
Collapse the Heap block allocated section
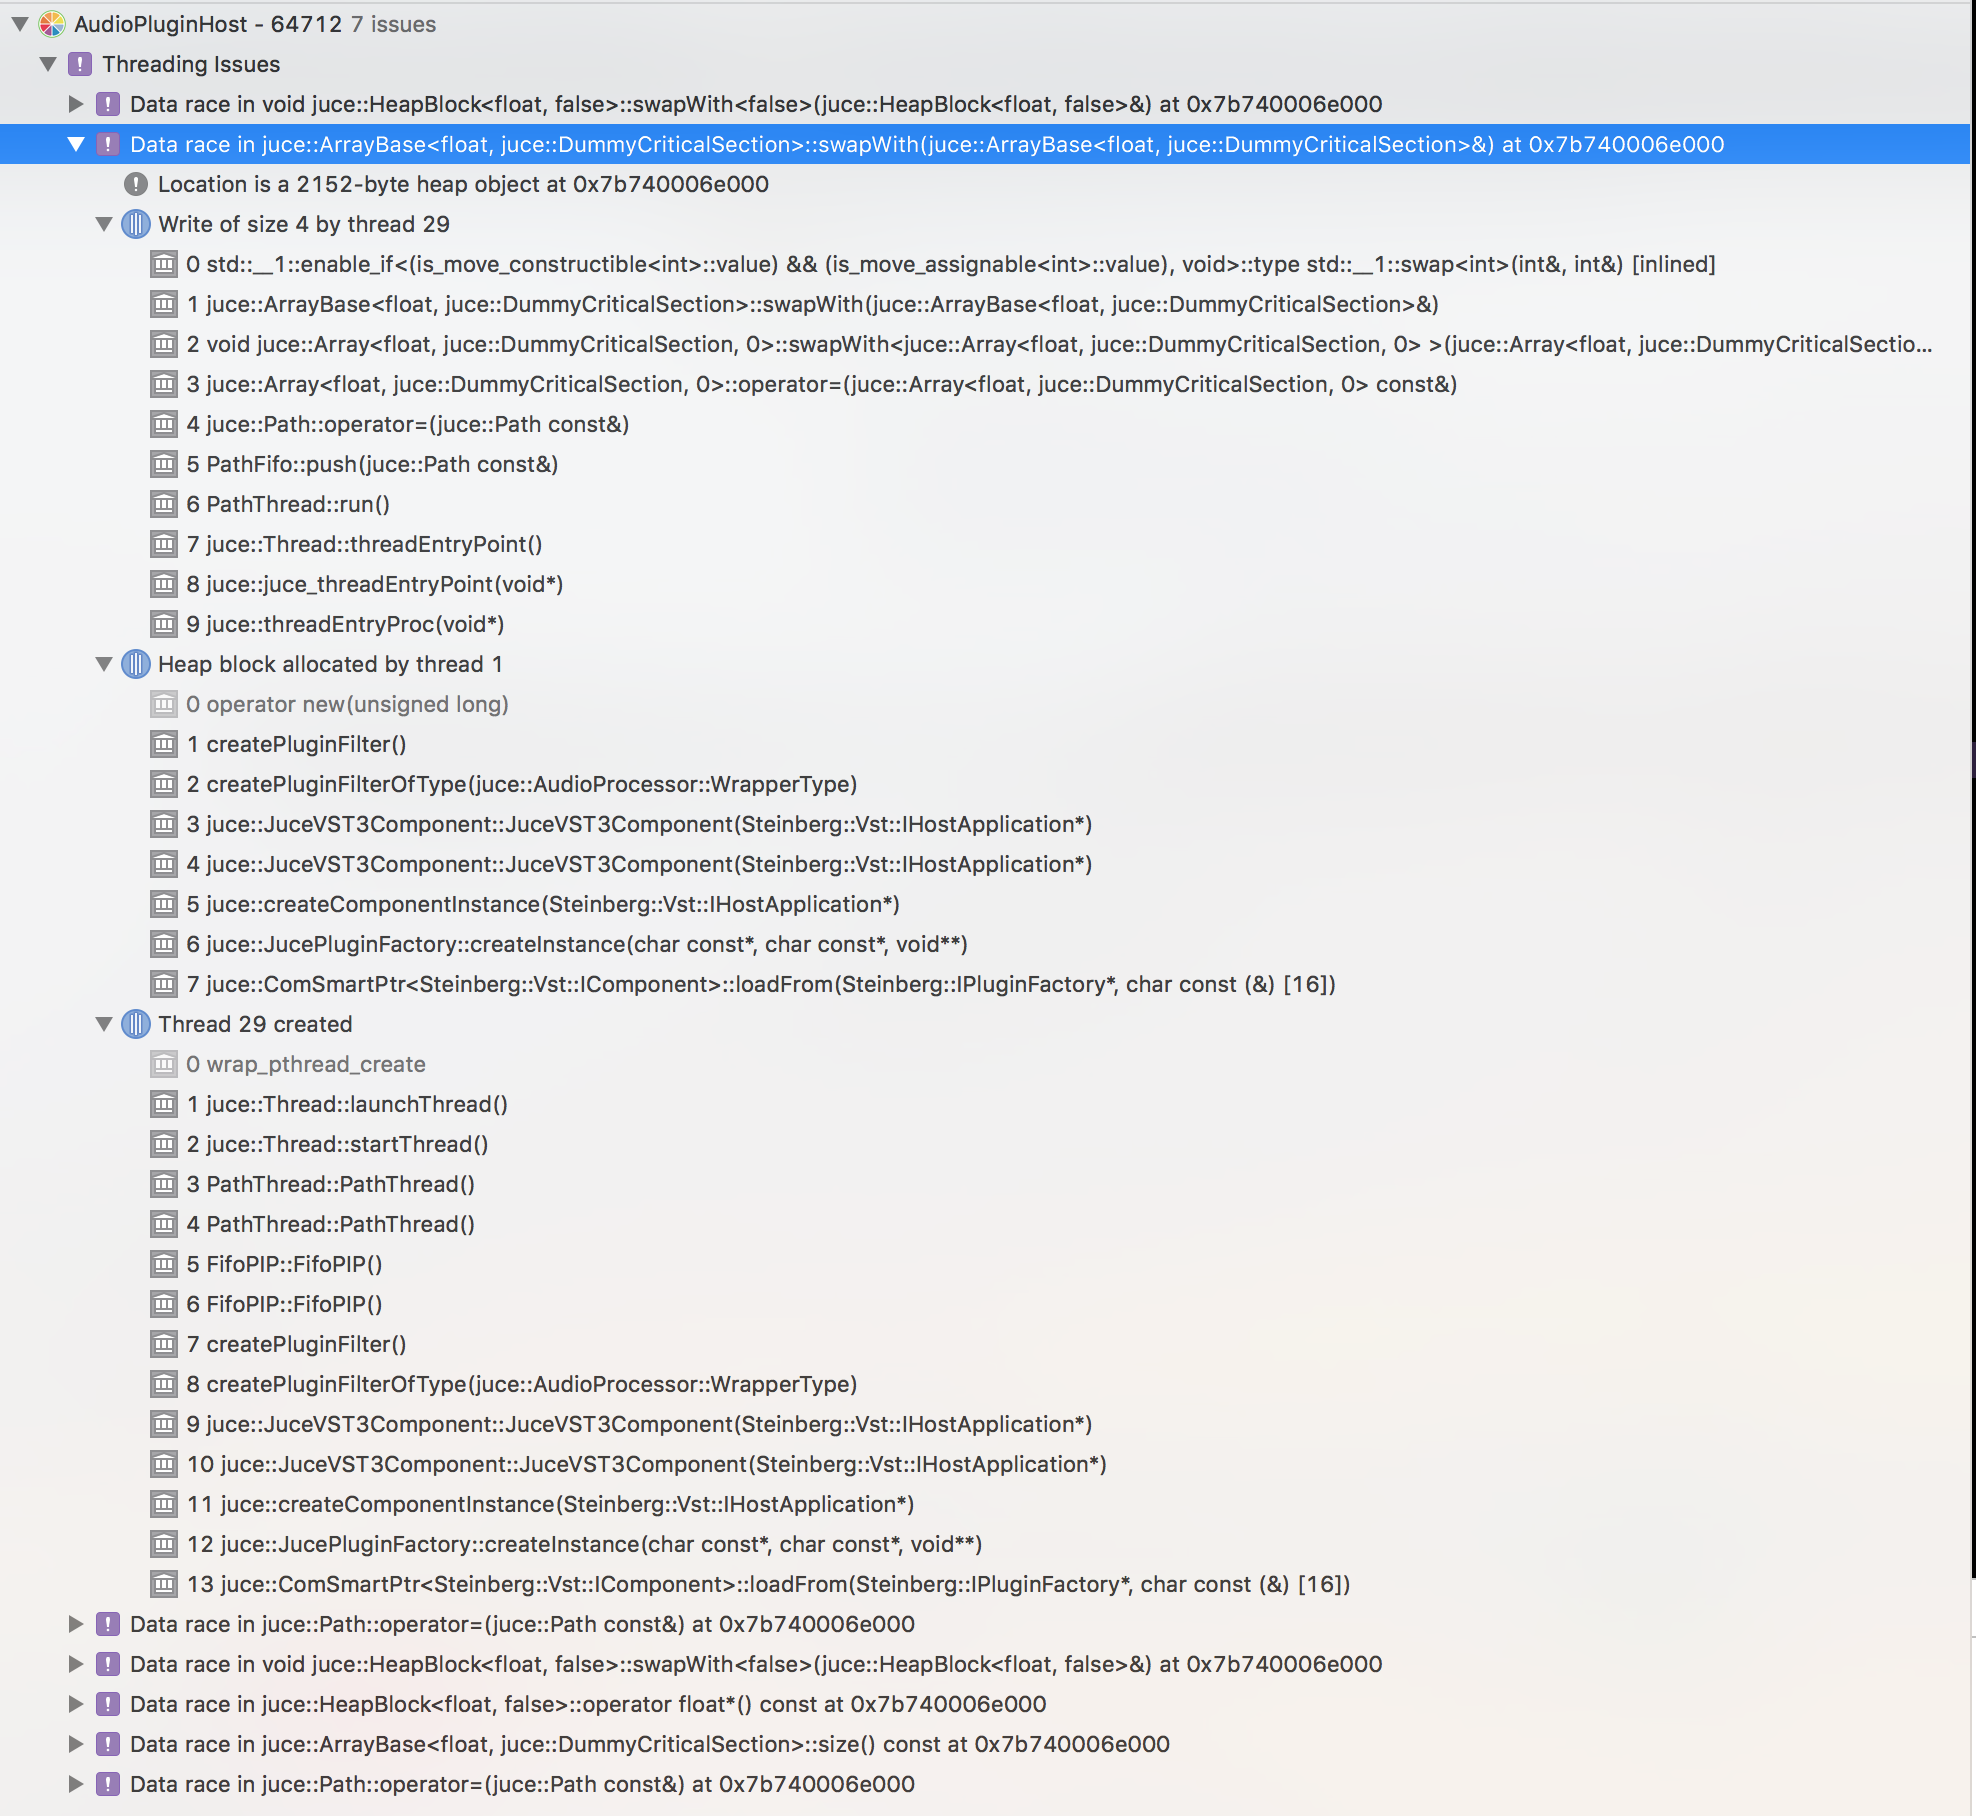(104, 664)
